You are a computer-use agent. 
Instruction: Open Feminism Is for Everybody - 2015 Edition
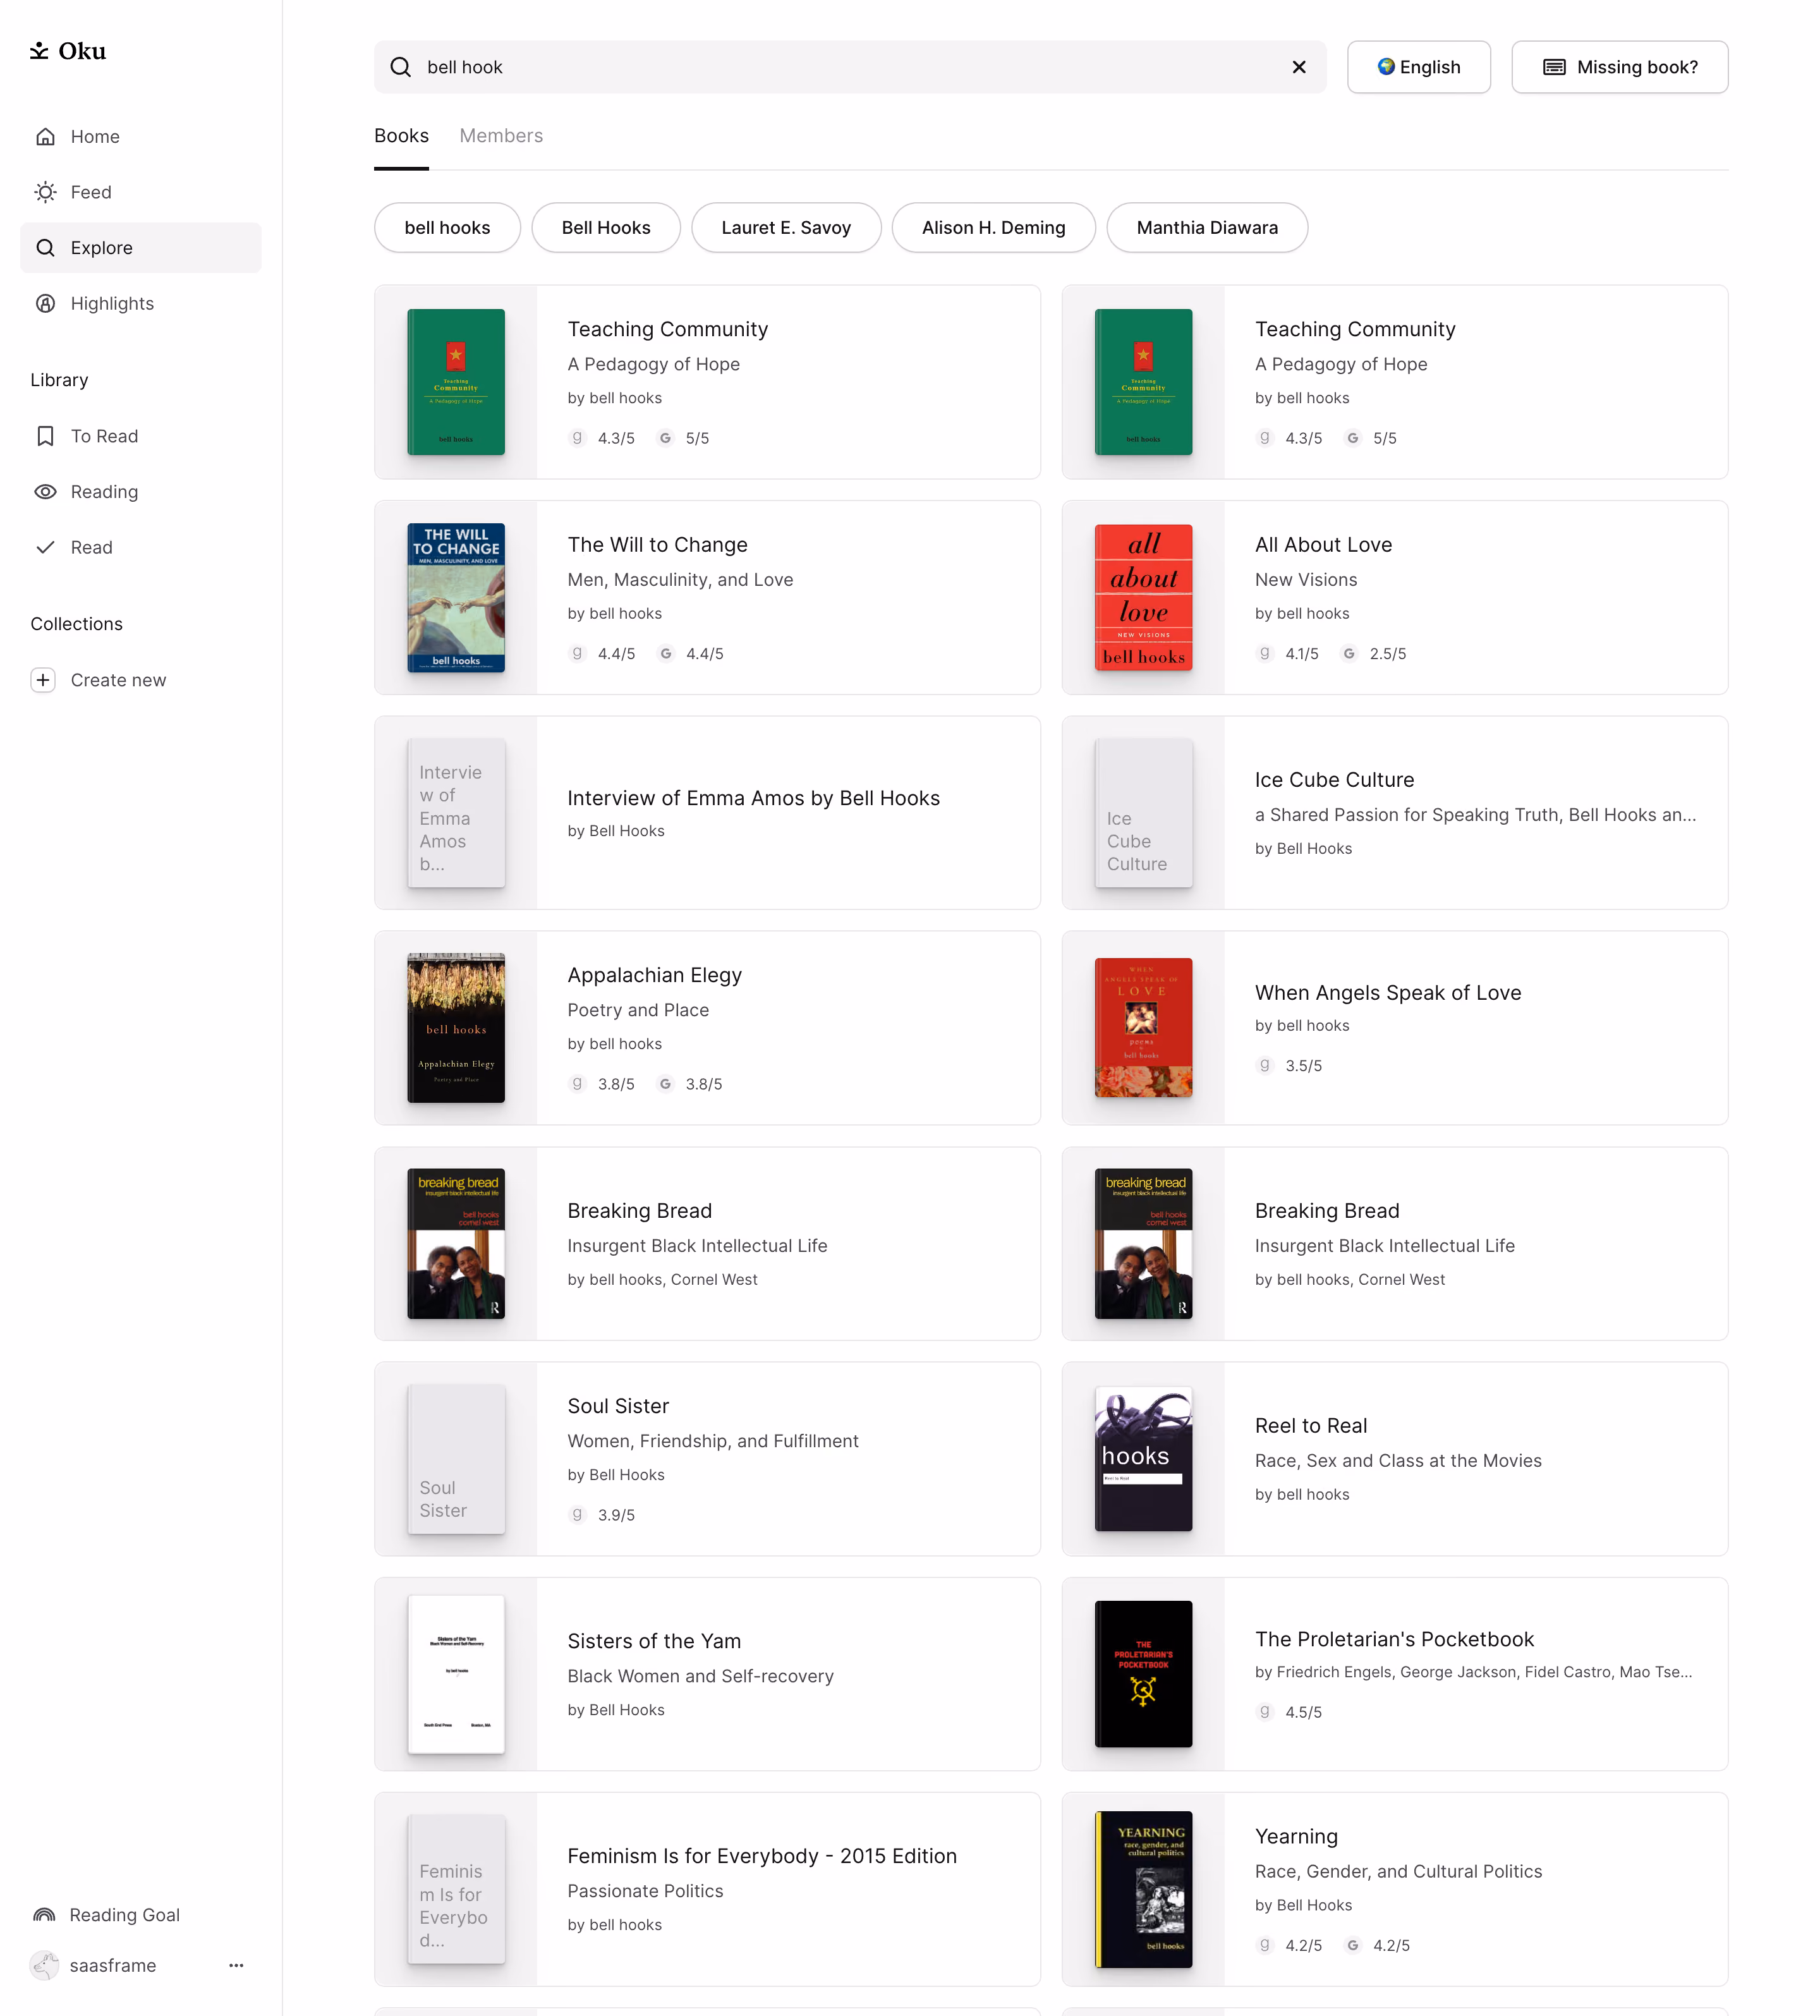pos(762,1856)
